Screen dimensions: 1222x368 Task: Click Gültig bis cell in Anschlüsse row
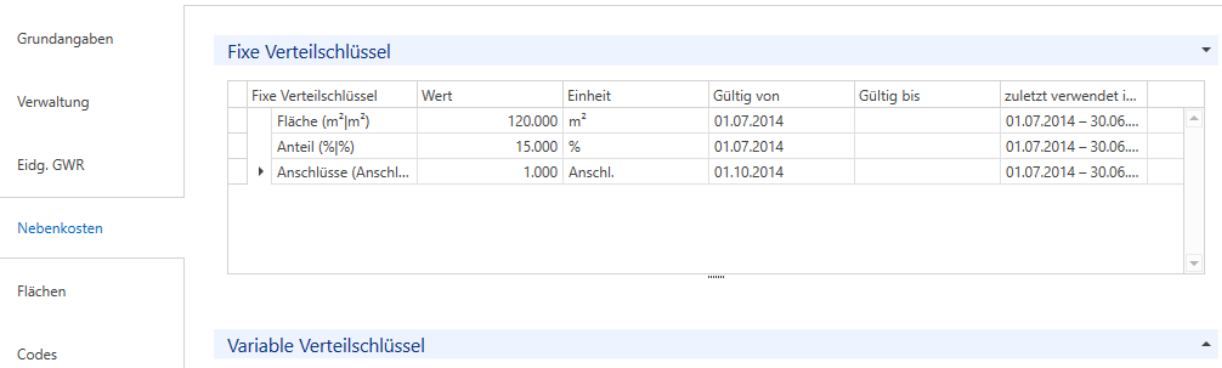click(926, 171)
